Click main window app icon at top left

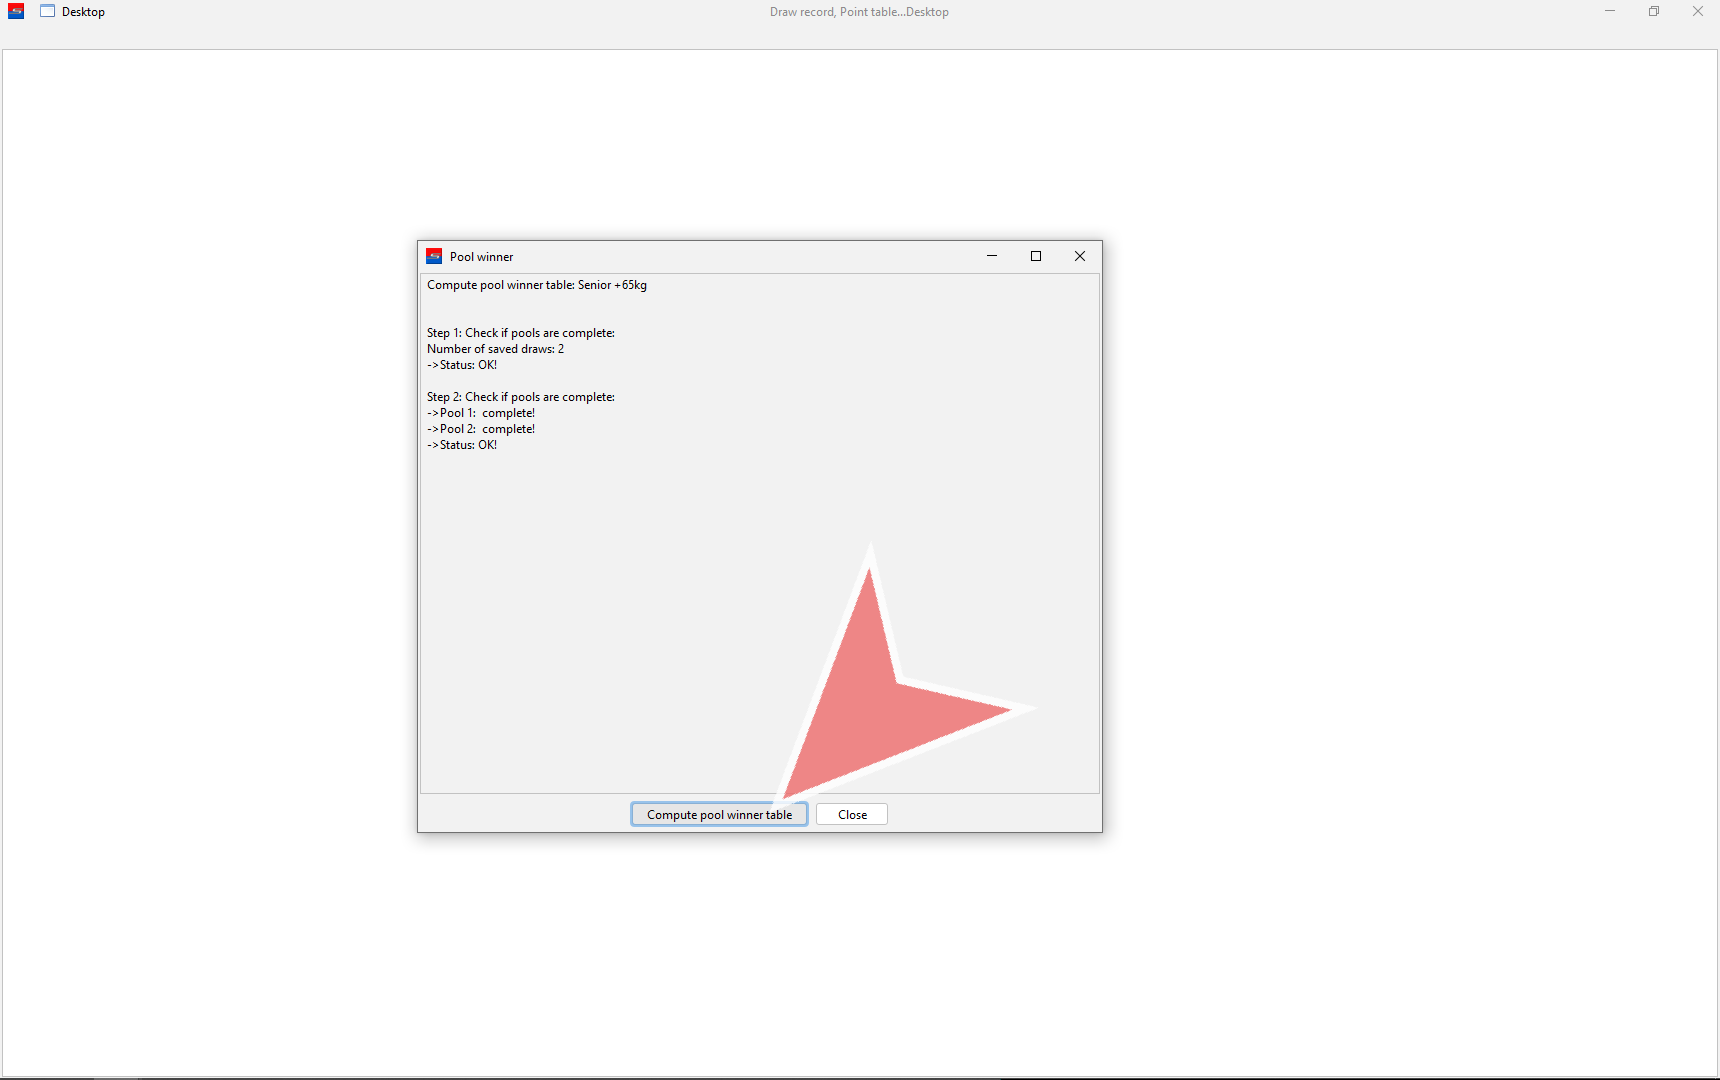16,12
